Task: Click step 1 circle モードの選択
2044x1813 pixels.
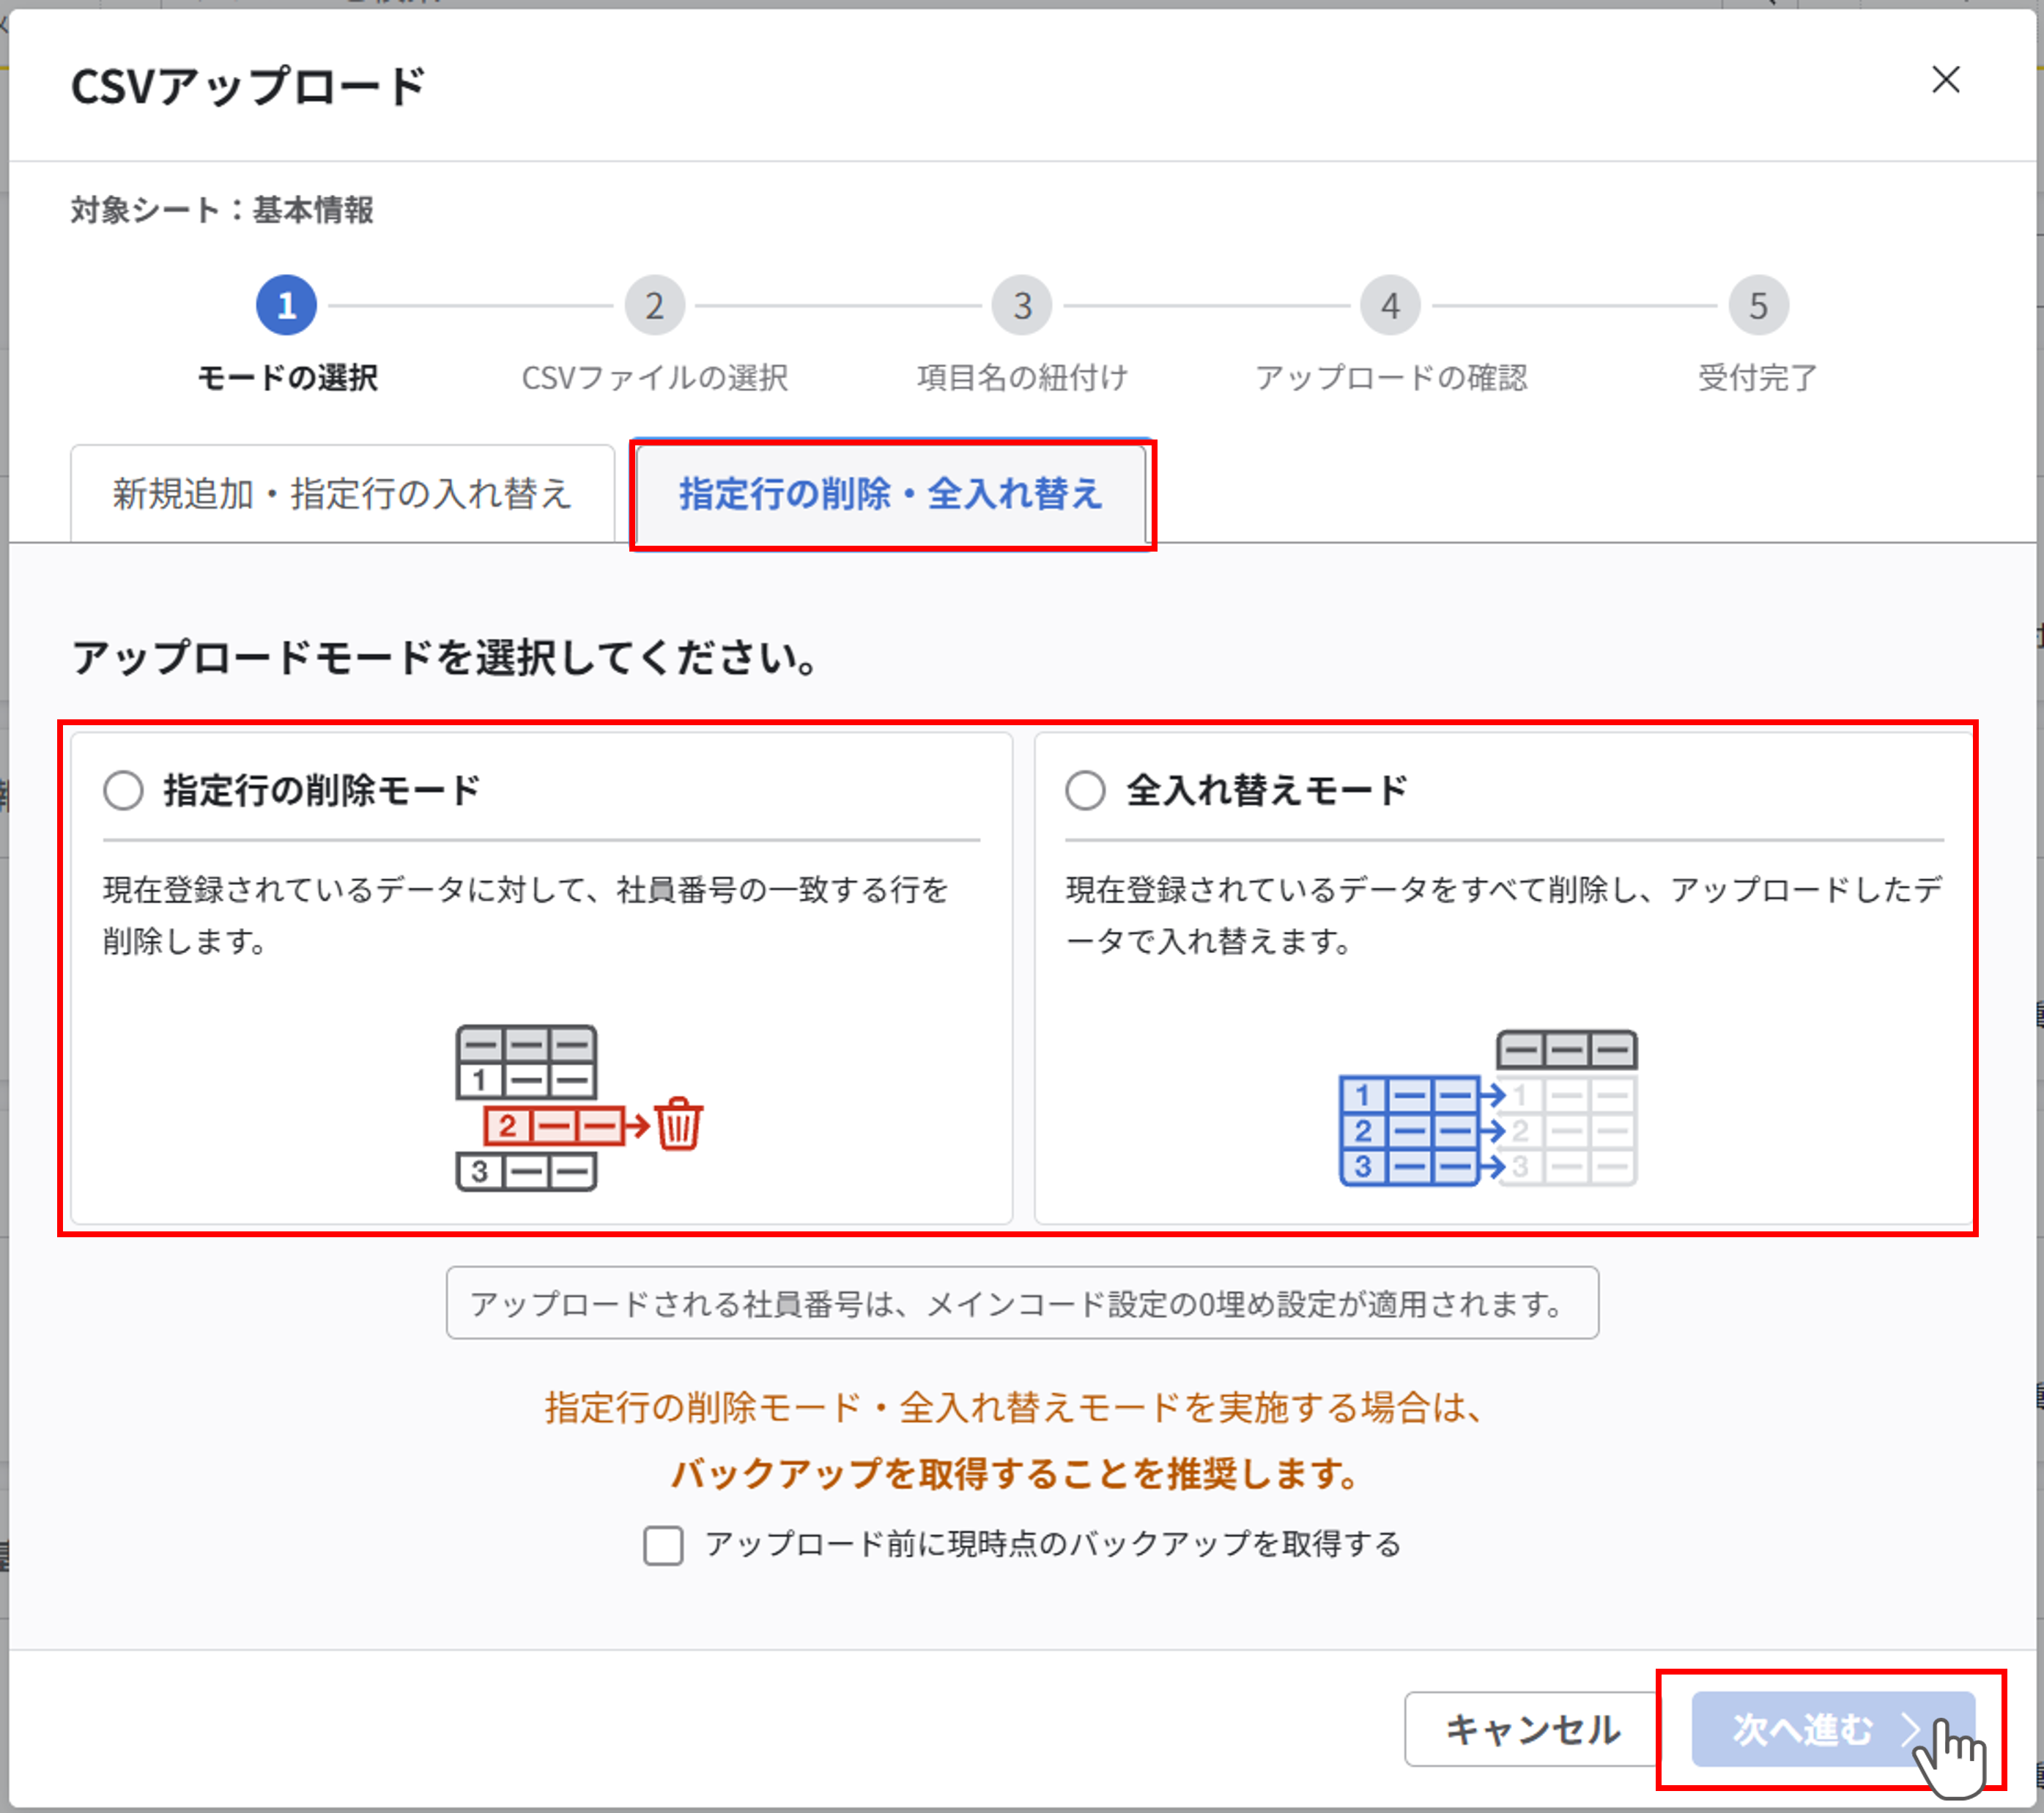Action: pos(287,305)
